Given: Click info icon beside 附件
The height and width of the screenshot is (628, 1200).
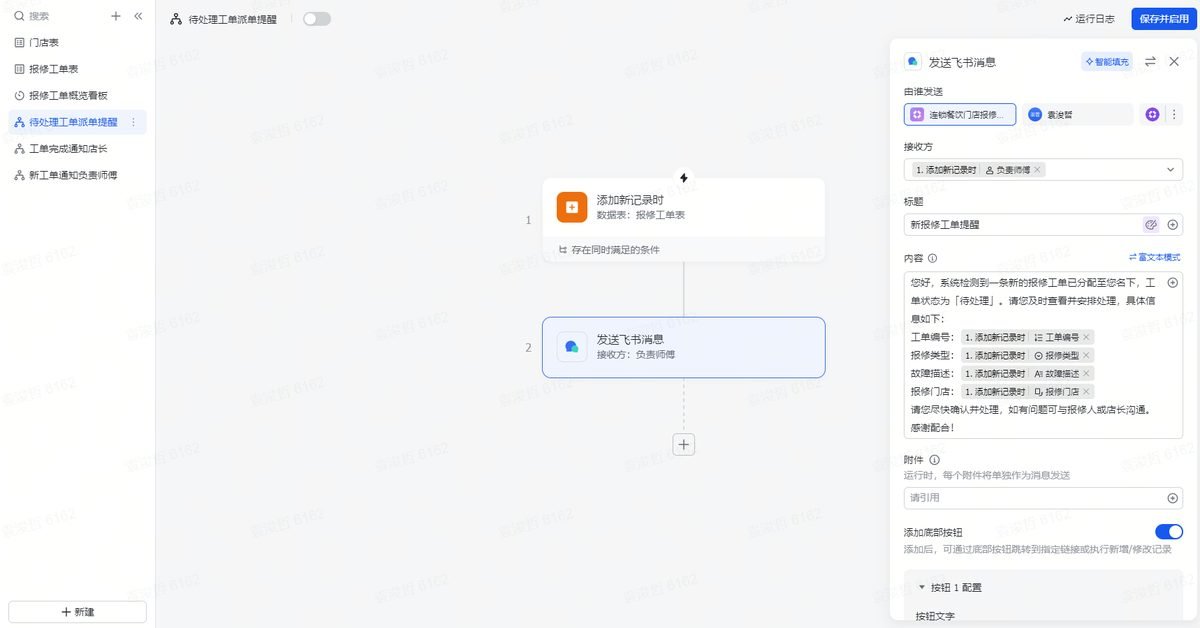Looking at the screenshot, I should click(x=934, y=460).
